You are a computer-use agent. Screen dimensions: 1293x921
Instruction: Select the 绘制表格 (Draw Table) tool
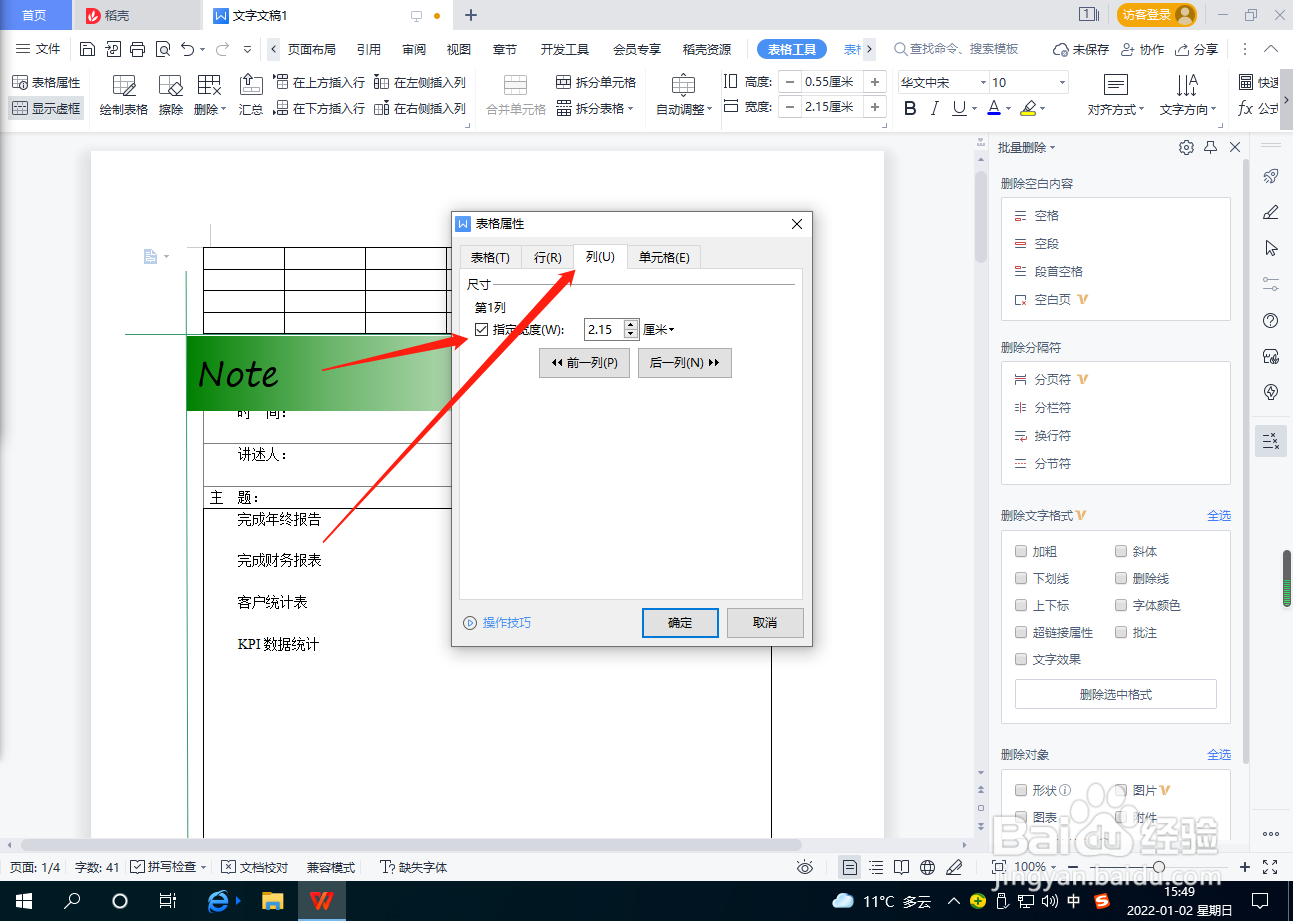pos(122,95)
